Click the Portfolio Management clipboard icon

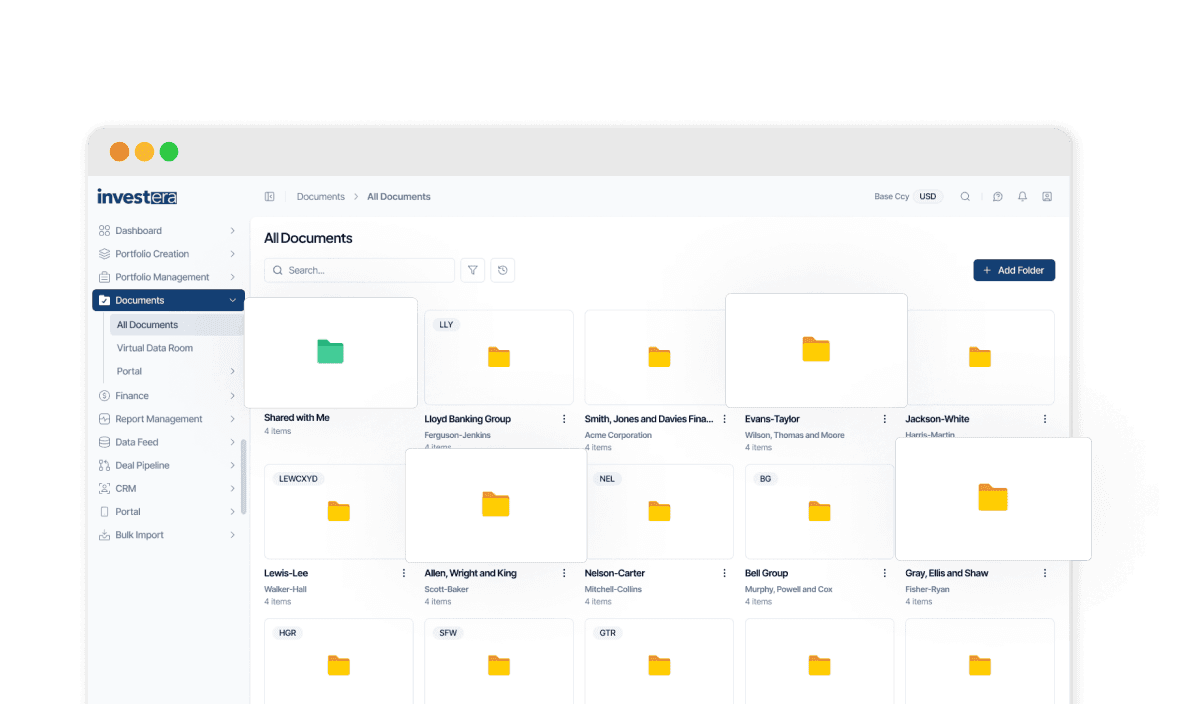pos(104,277)
